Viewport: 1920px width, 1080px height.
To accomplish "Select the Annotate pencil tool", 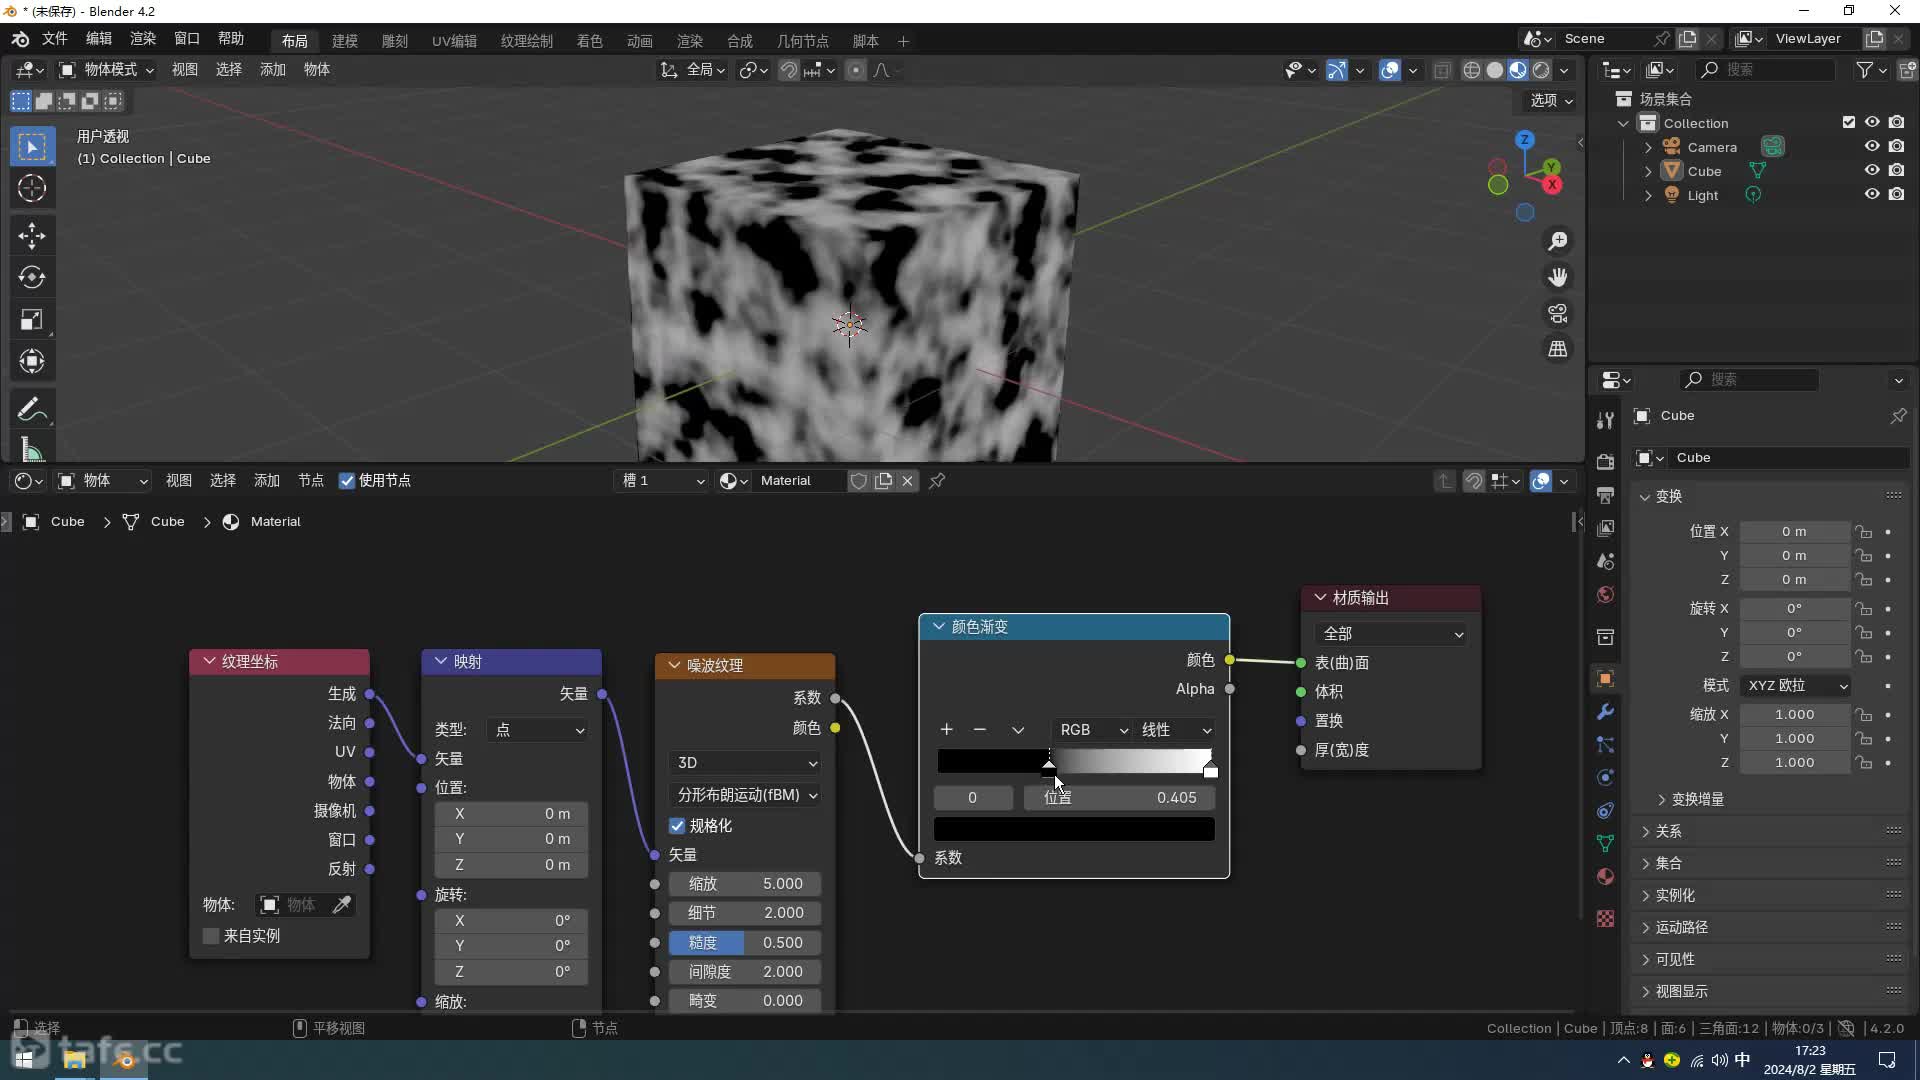I will pyautogui.click(x=32, y=409).
